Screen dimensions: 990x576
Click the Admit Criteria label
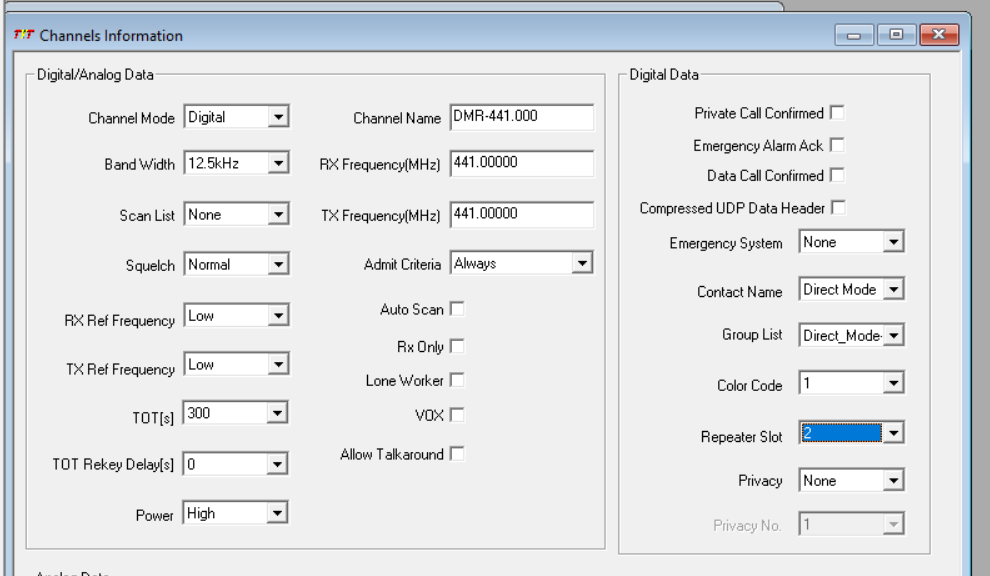(402, 265)
